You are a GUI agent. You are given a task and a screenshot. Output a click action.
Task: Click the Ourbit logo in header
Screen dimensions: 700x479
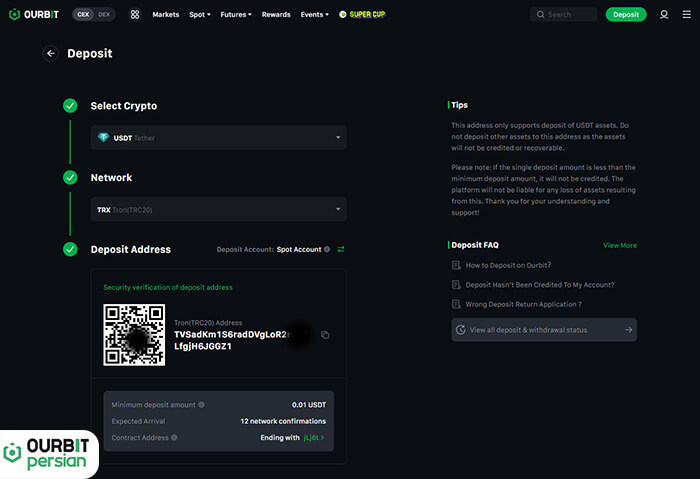(x=34, y=14)
